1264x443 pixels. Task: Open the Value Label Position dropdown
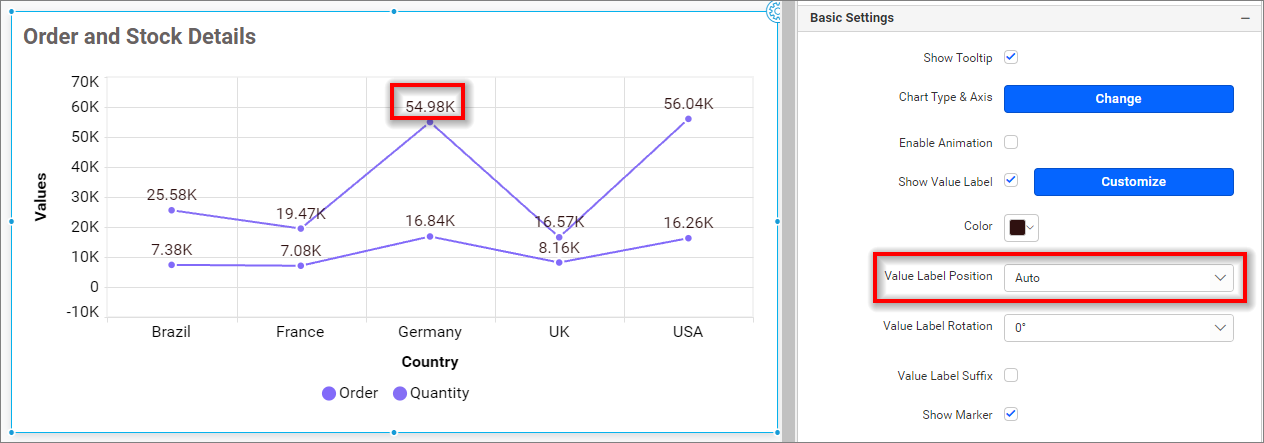tap(1118, 278)
